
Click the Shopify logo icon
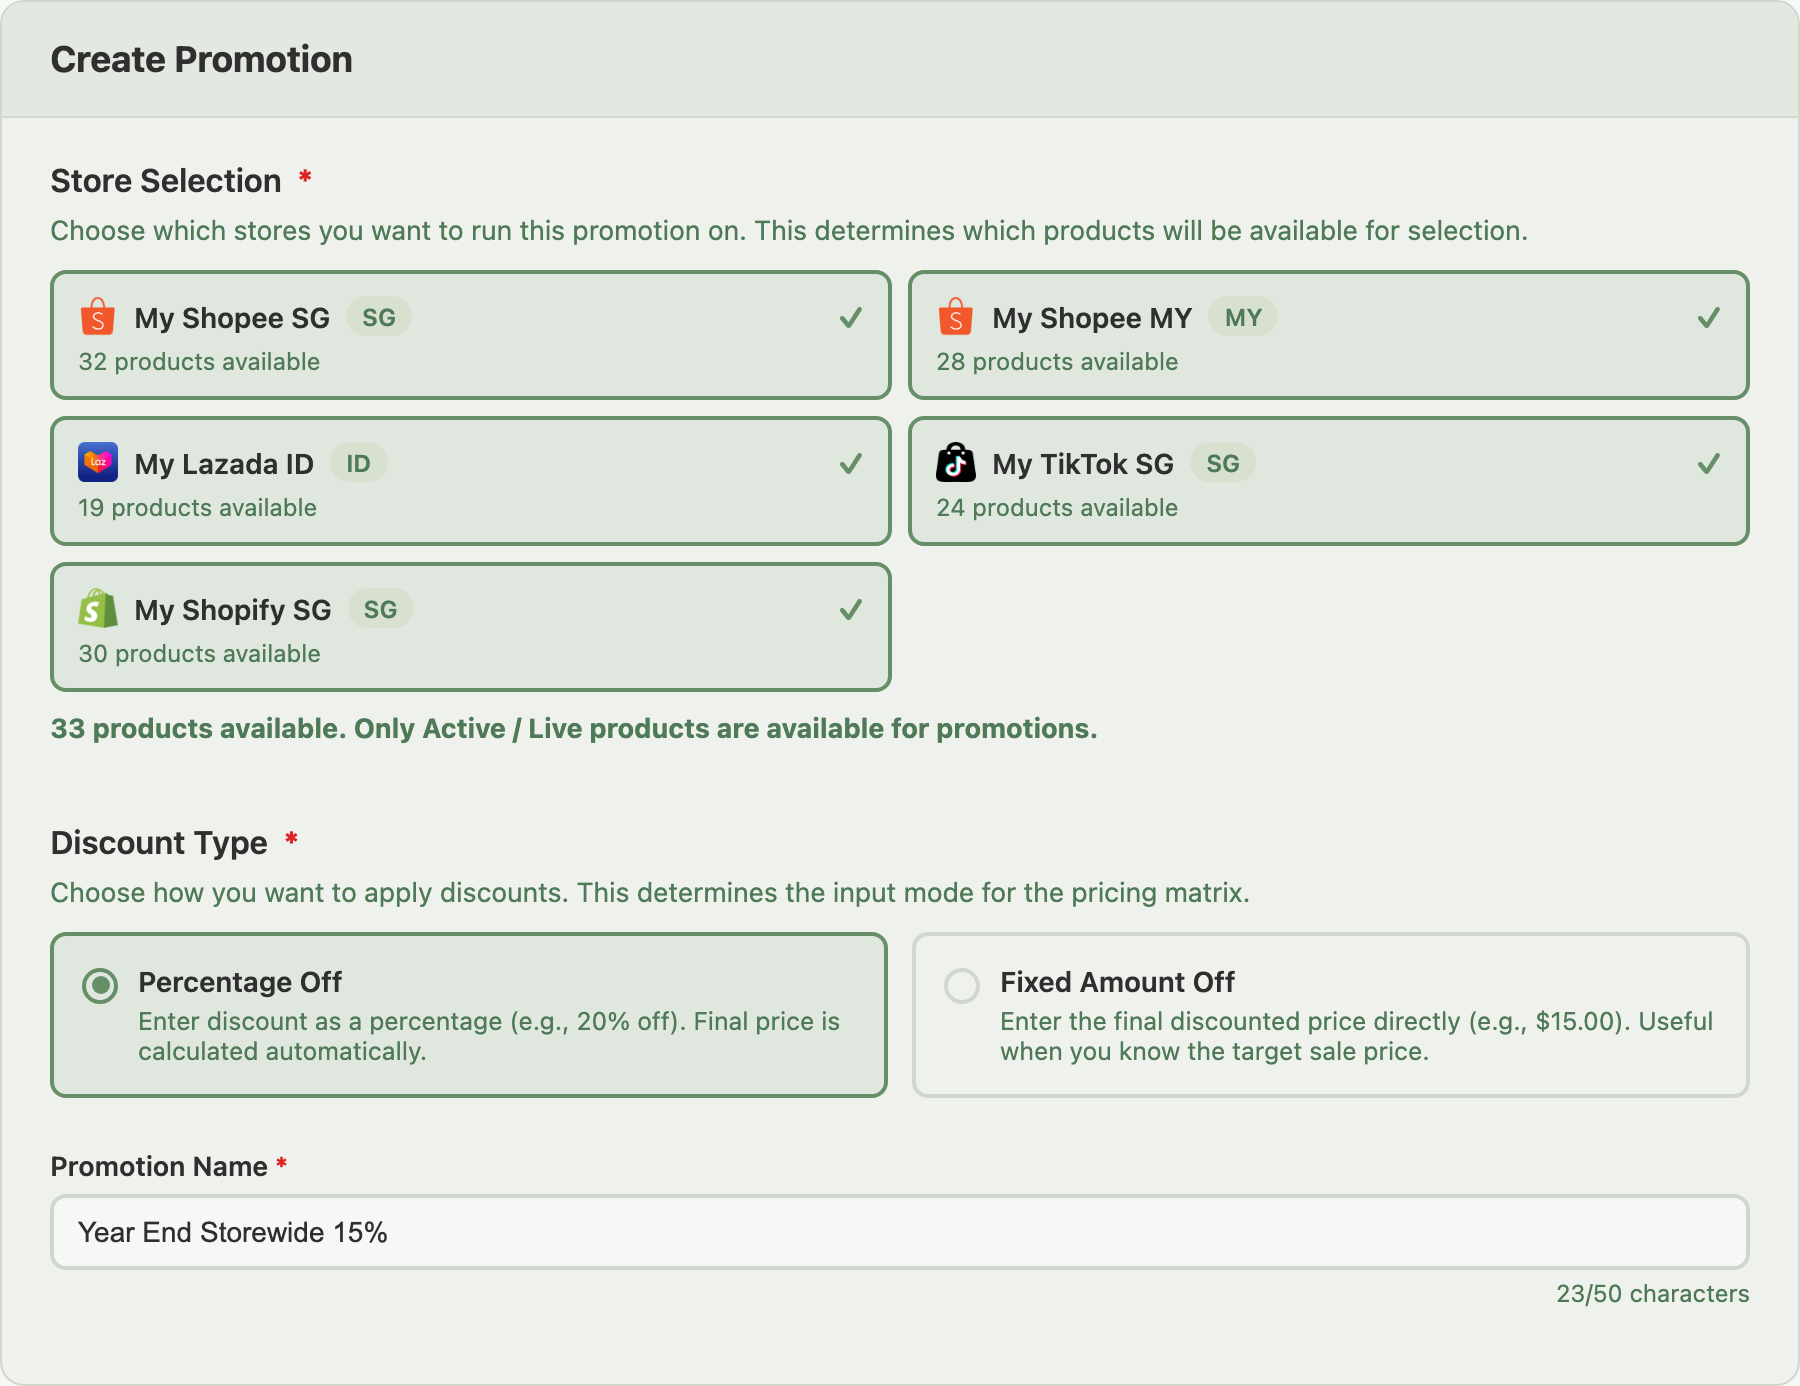(98, 608)
